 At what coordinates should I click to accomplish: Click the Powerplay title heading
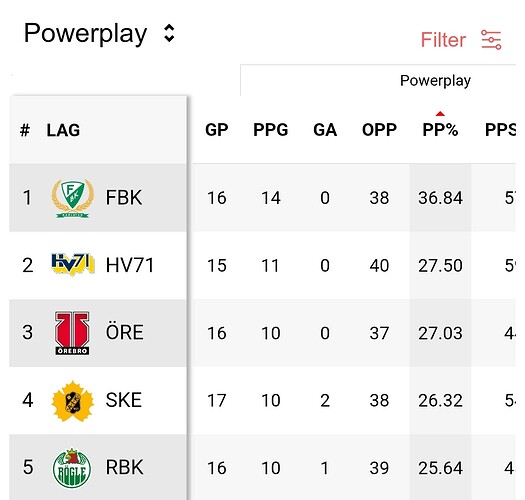(x=86, y=33)
